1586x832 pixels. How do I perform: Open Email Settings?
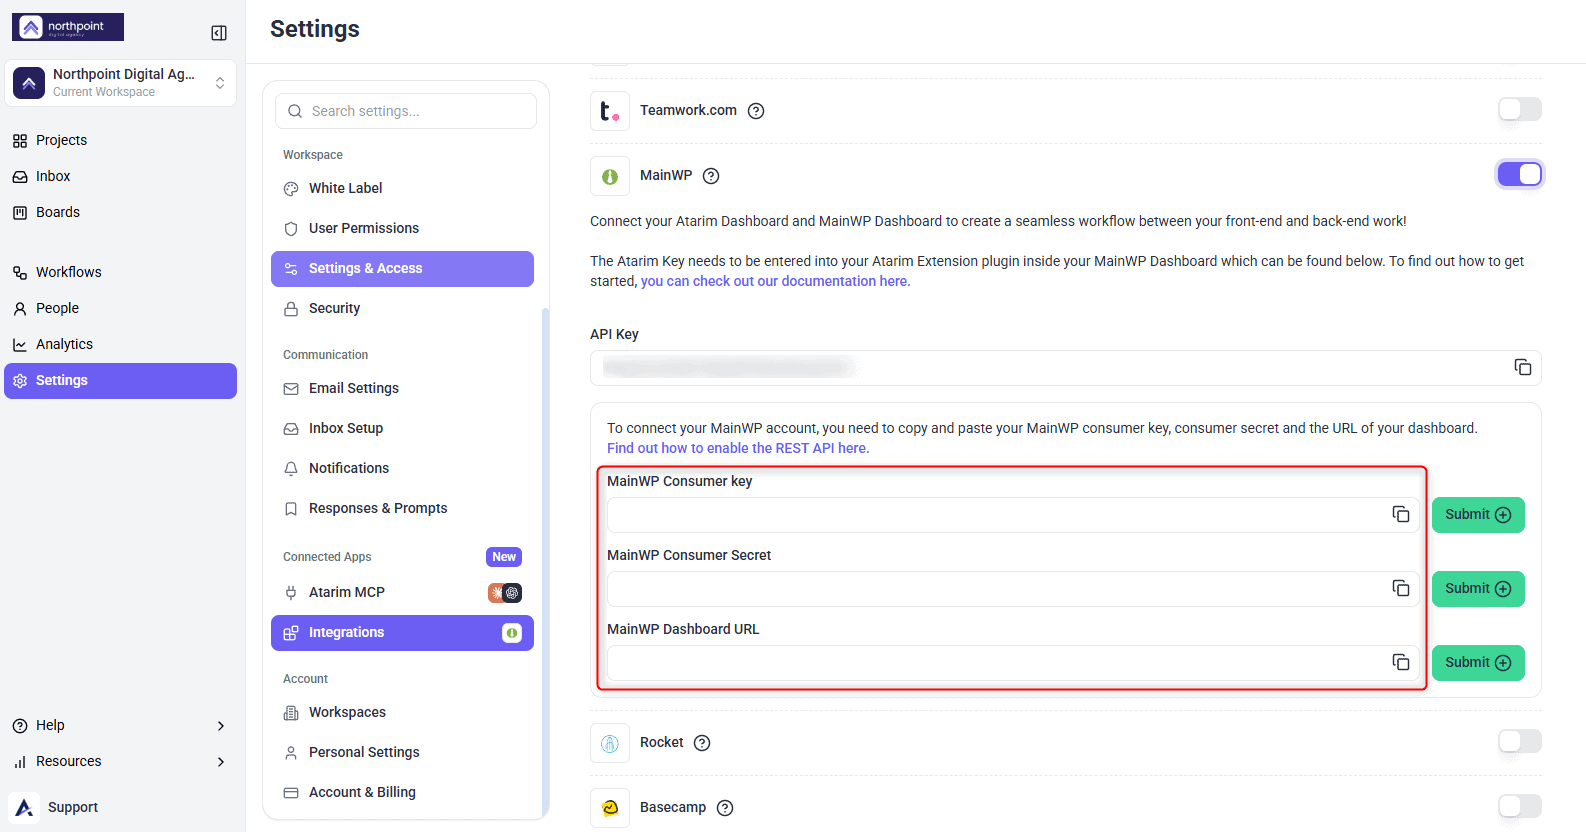click(402, 389)
